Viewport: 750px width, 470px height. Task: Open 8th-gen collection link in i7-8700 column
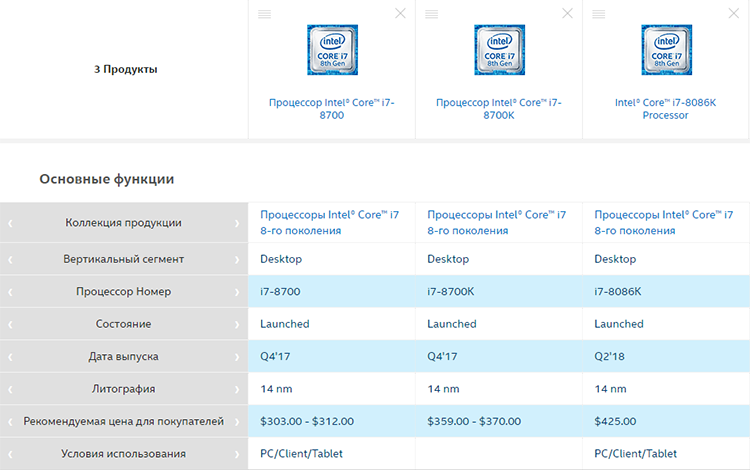point(329,222)
